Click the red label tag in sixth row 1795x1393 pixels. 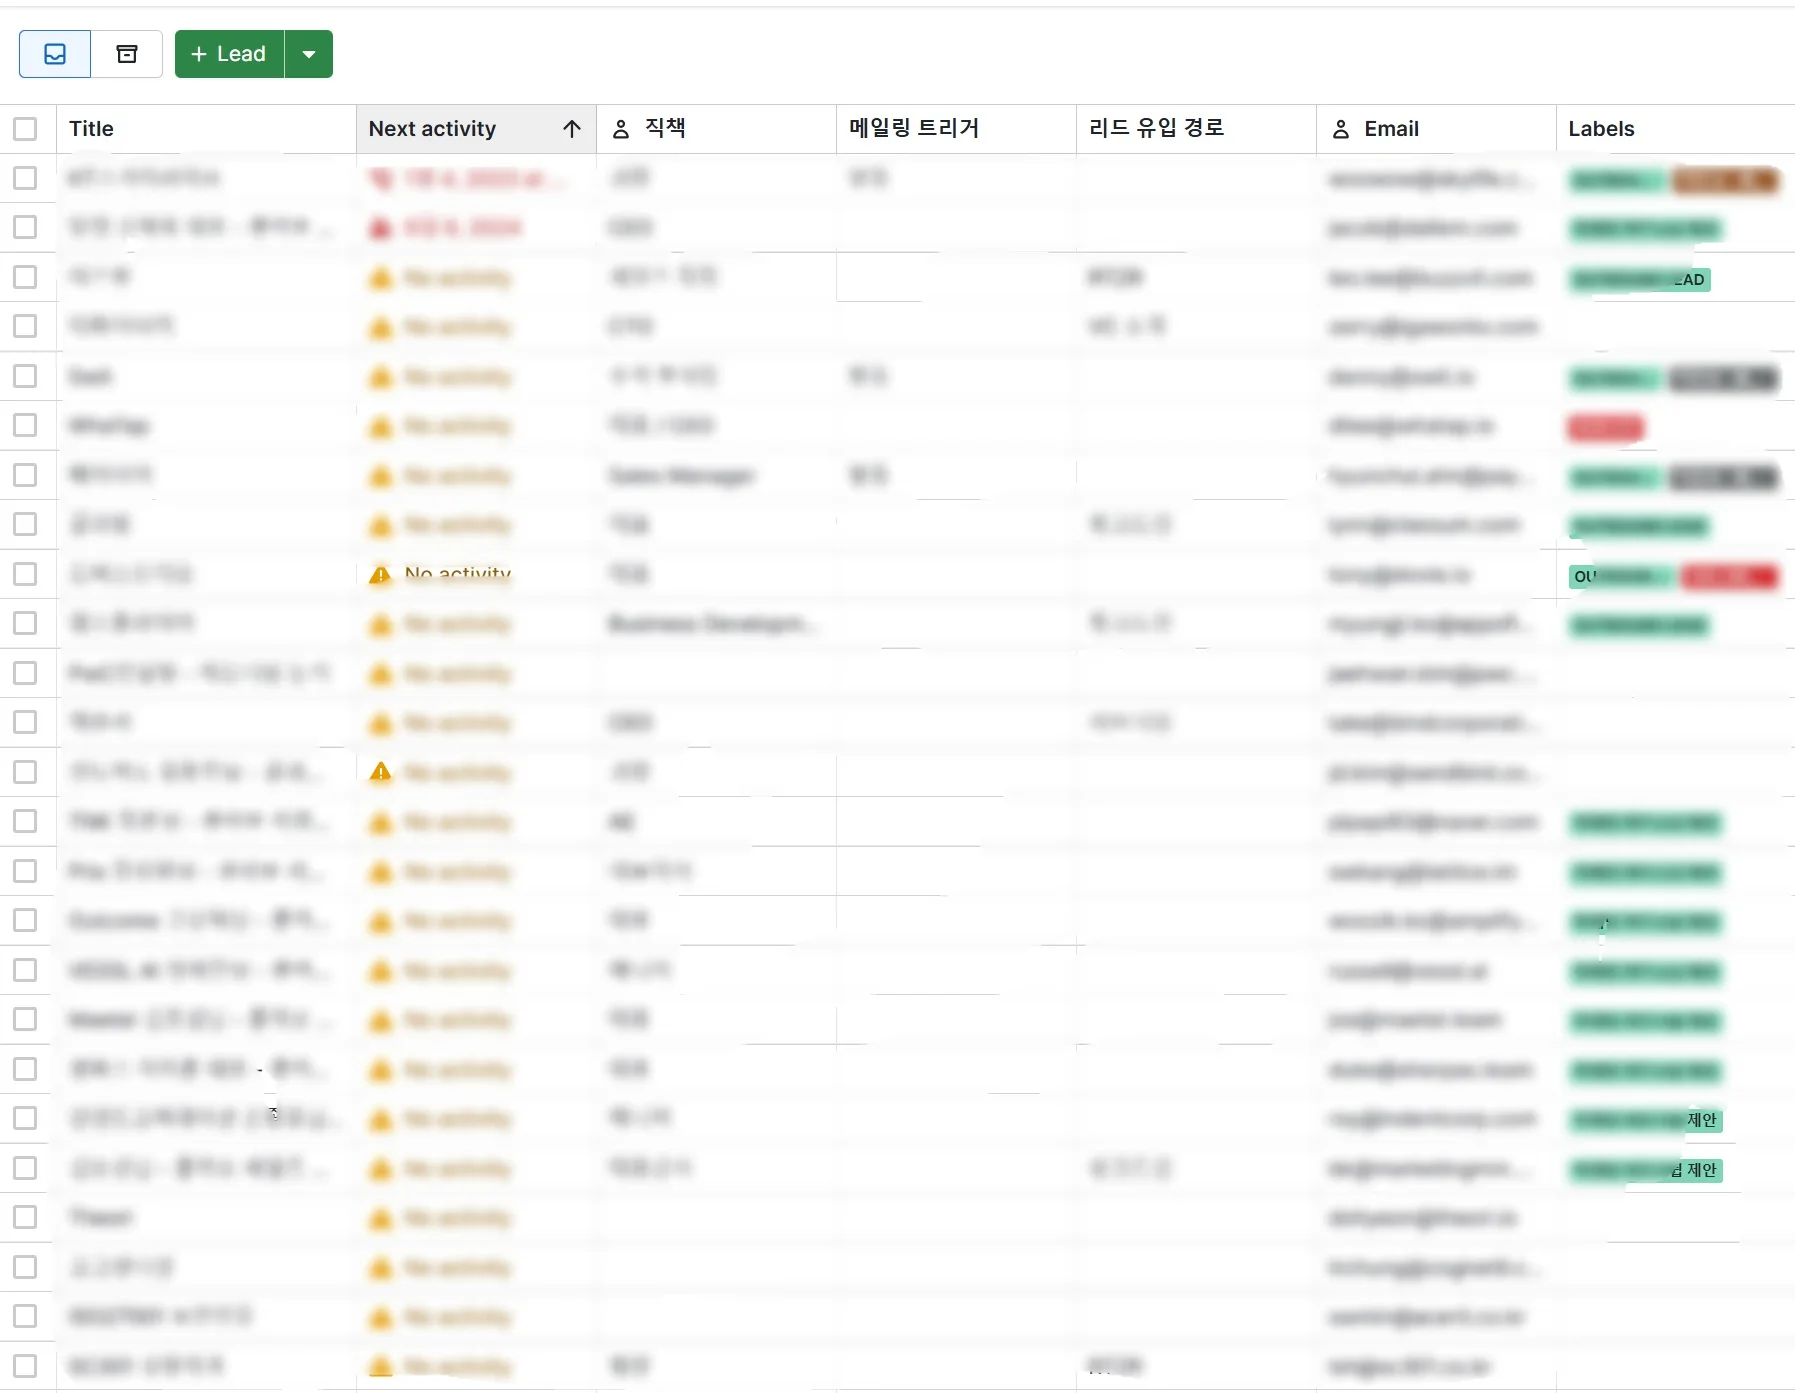click(1605, 428)
